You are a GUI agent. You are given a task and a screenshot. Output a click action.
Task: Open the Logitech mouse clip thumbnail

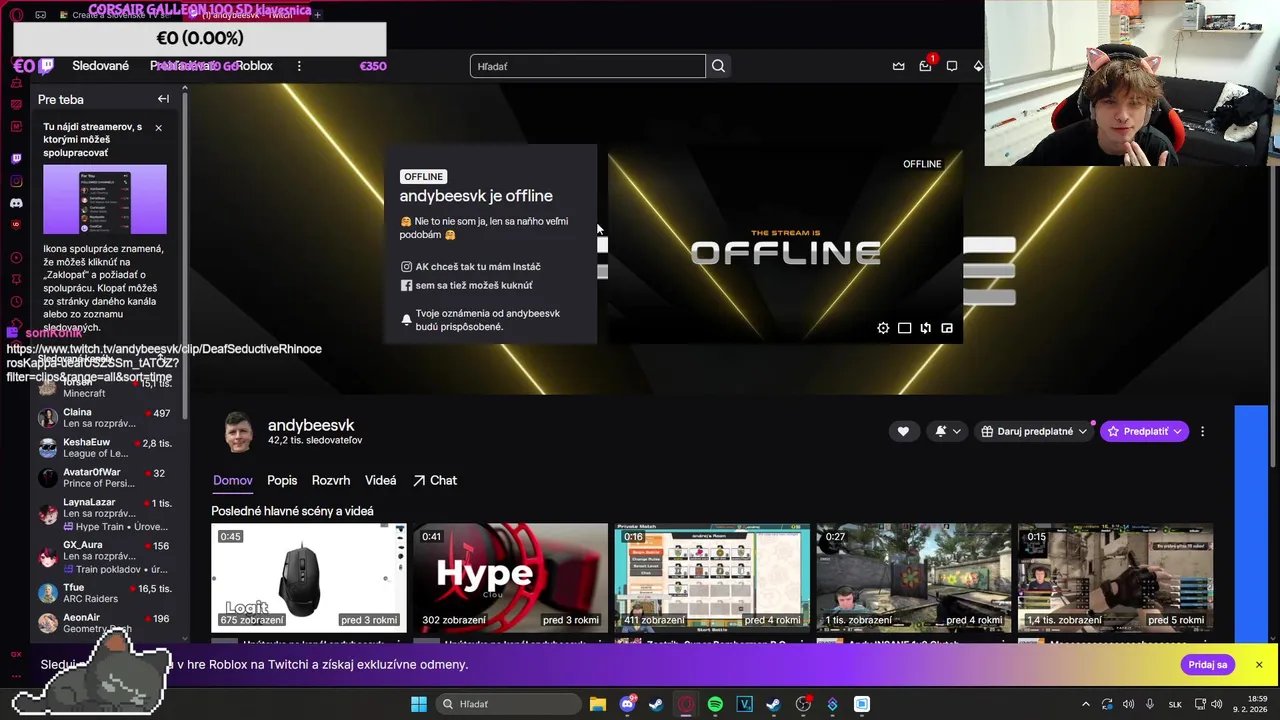(x=308, y=577)
